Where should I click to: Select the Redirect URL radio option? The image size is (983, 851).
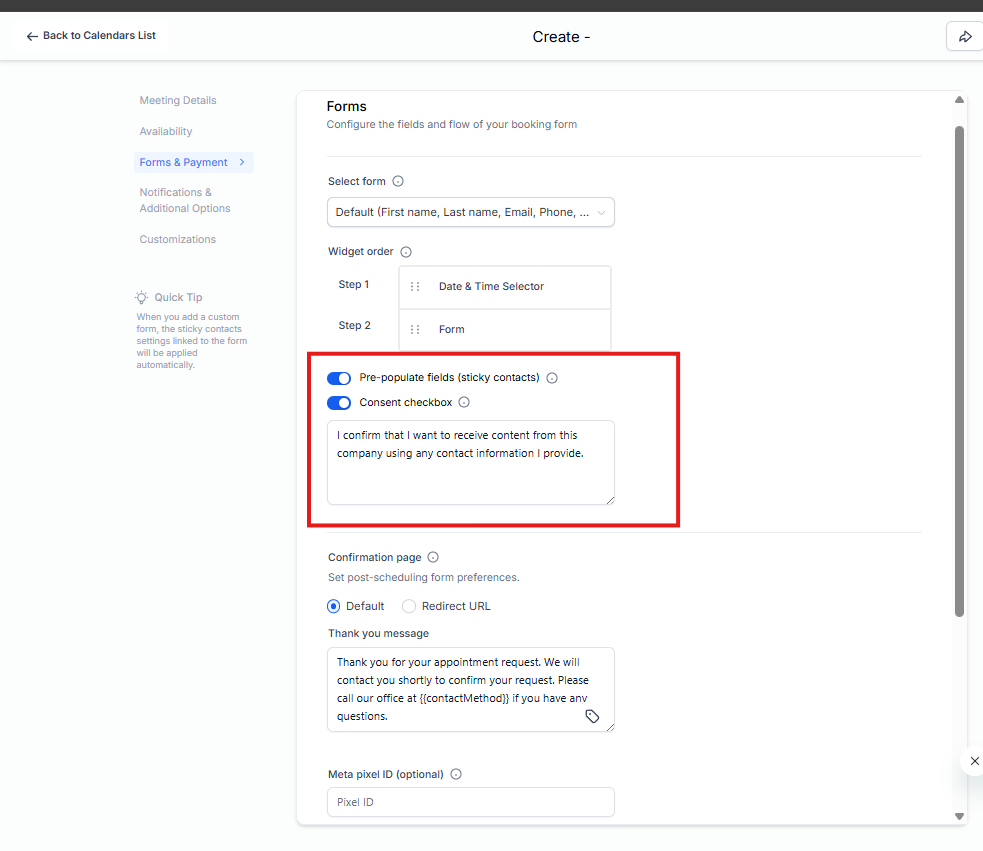409,606
